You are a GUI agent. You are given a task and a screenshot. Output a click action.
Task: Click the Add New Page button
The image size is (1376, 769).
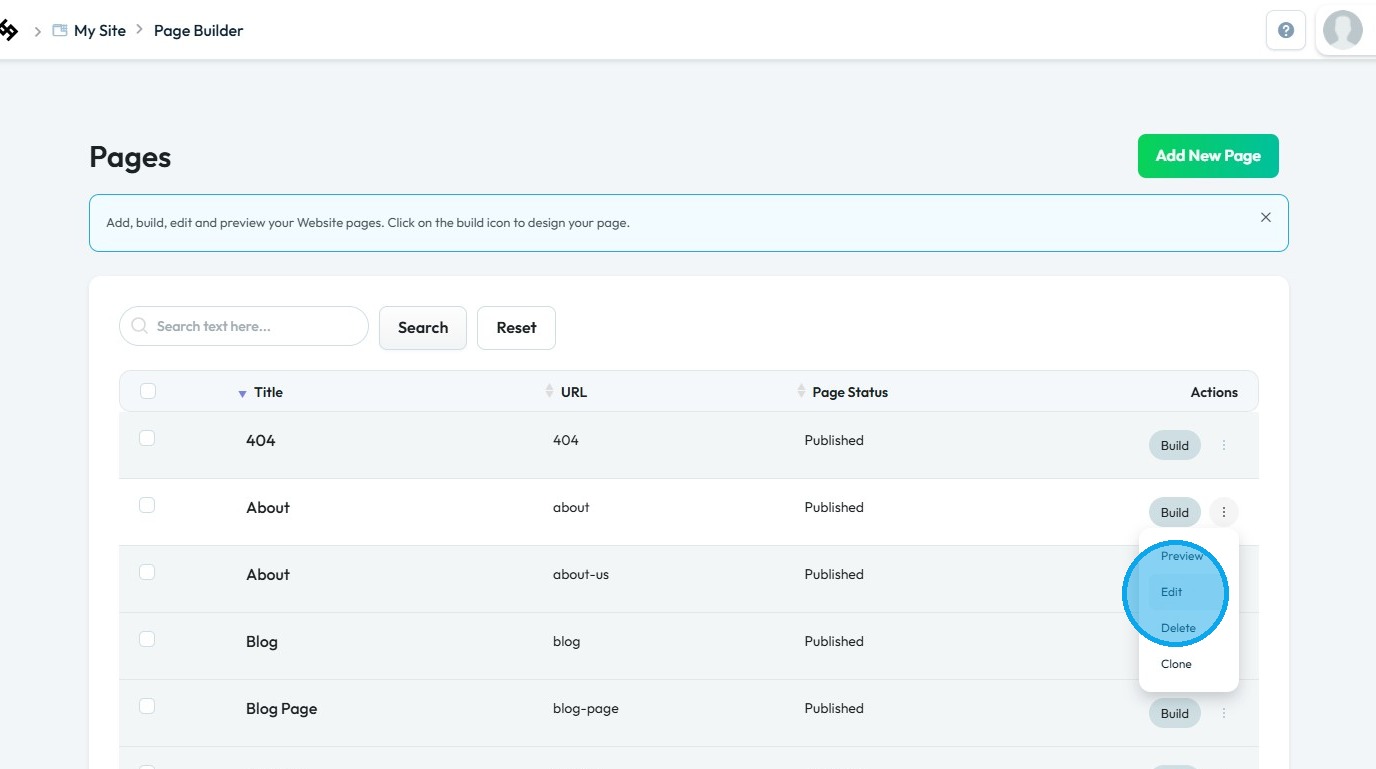coord(1208,156)
